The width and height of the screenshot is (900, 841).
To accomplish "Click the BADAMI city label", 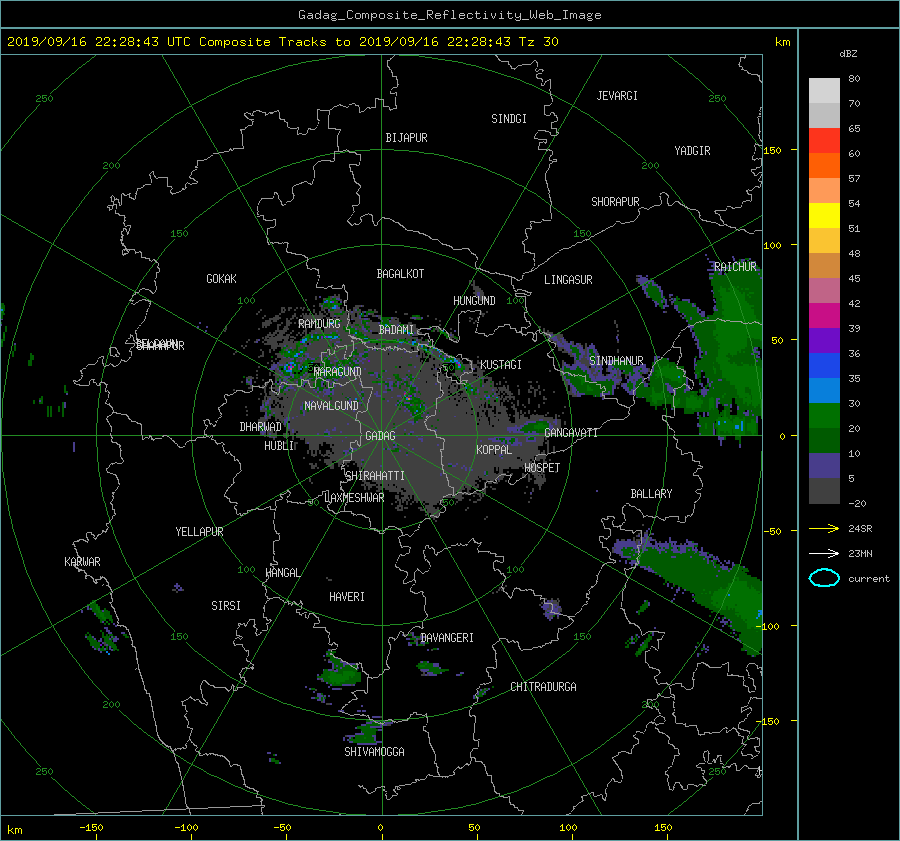I will pyautogui.click(x=396, y=330).
